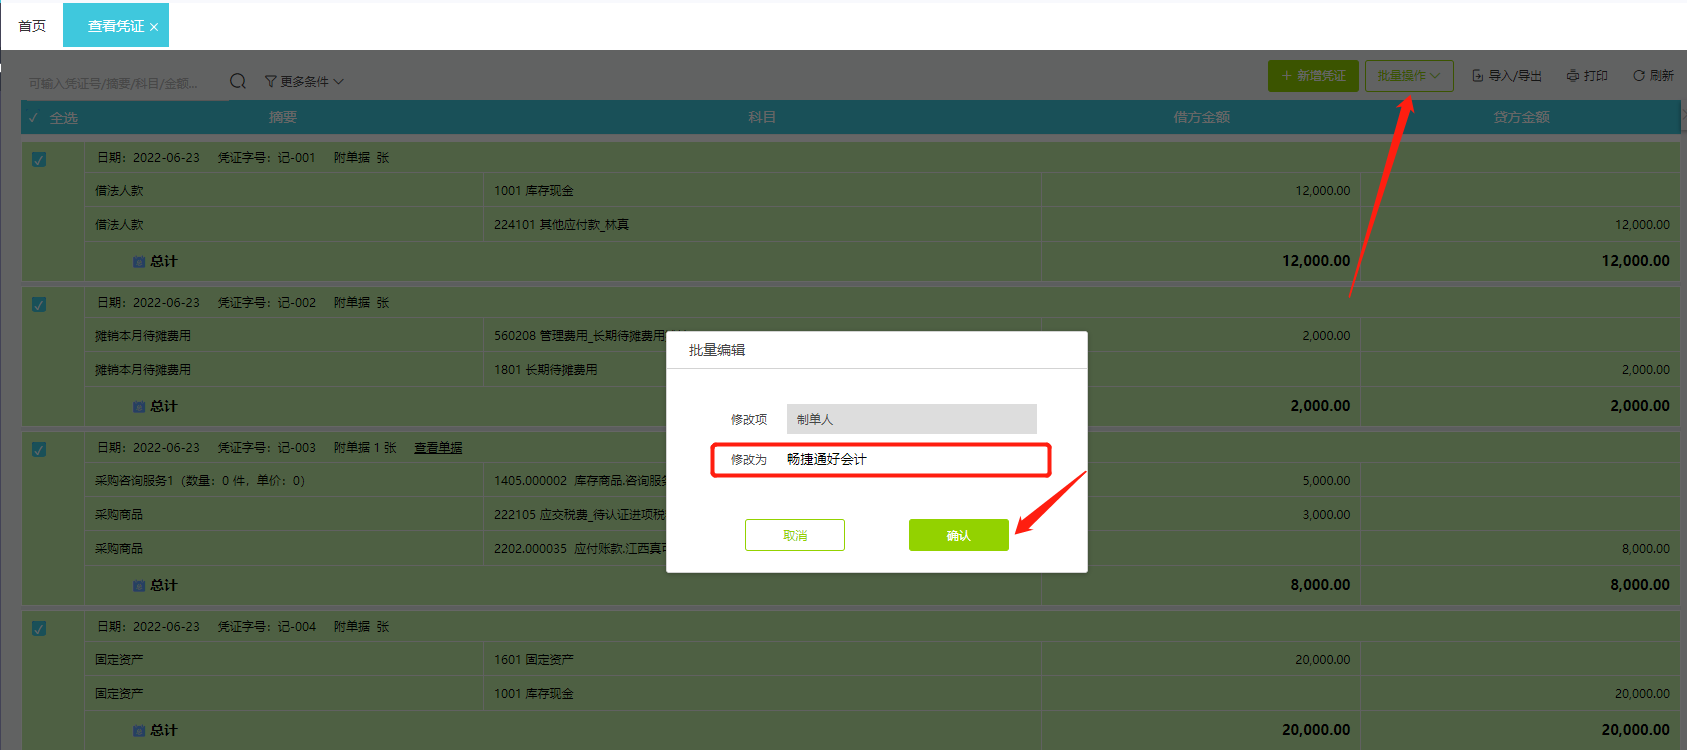This screenshot has width=1687, height=750.
Task: Click the 3,000.00 debit amount
Action: (1326, 515)
